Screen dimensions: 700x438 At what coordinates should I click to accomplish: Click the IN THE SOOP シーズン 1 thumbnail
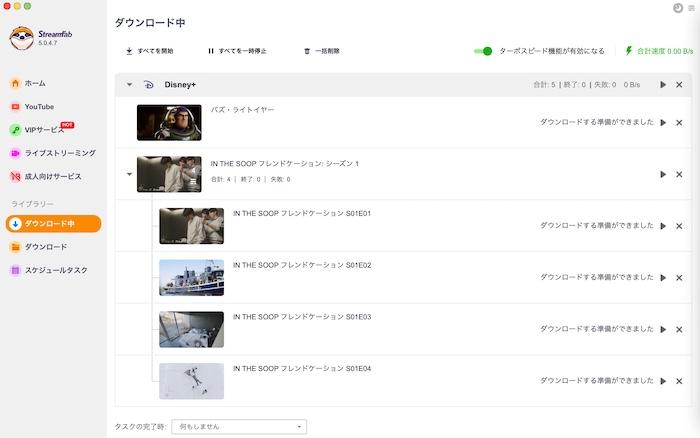pos(169,174)
